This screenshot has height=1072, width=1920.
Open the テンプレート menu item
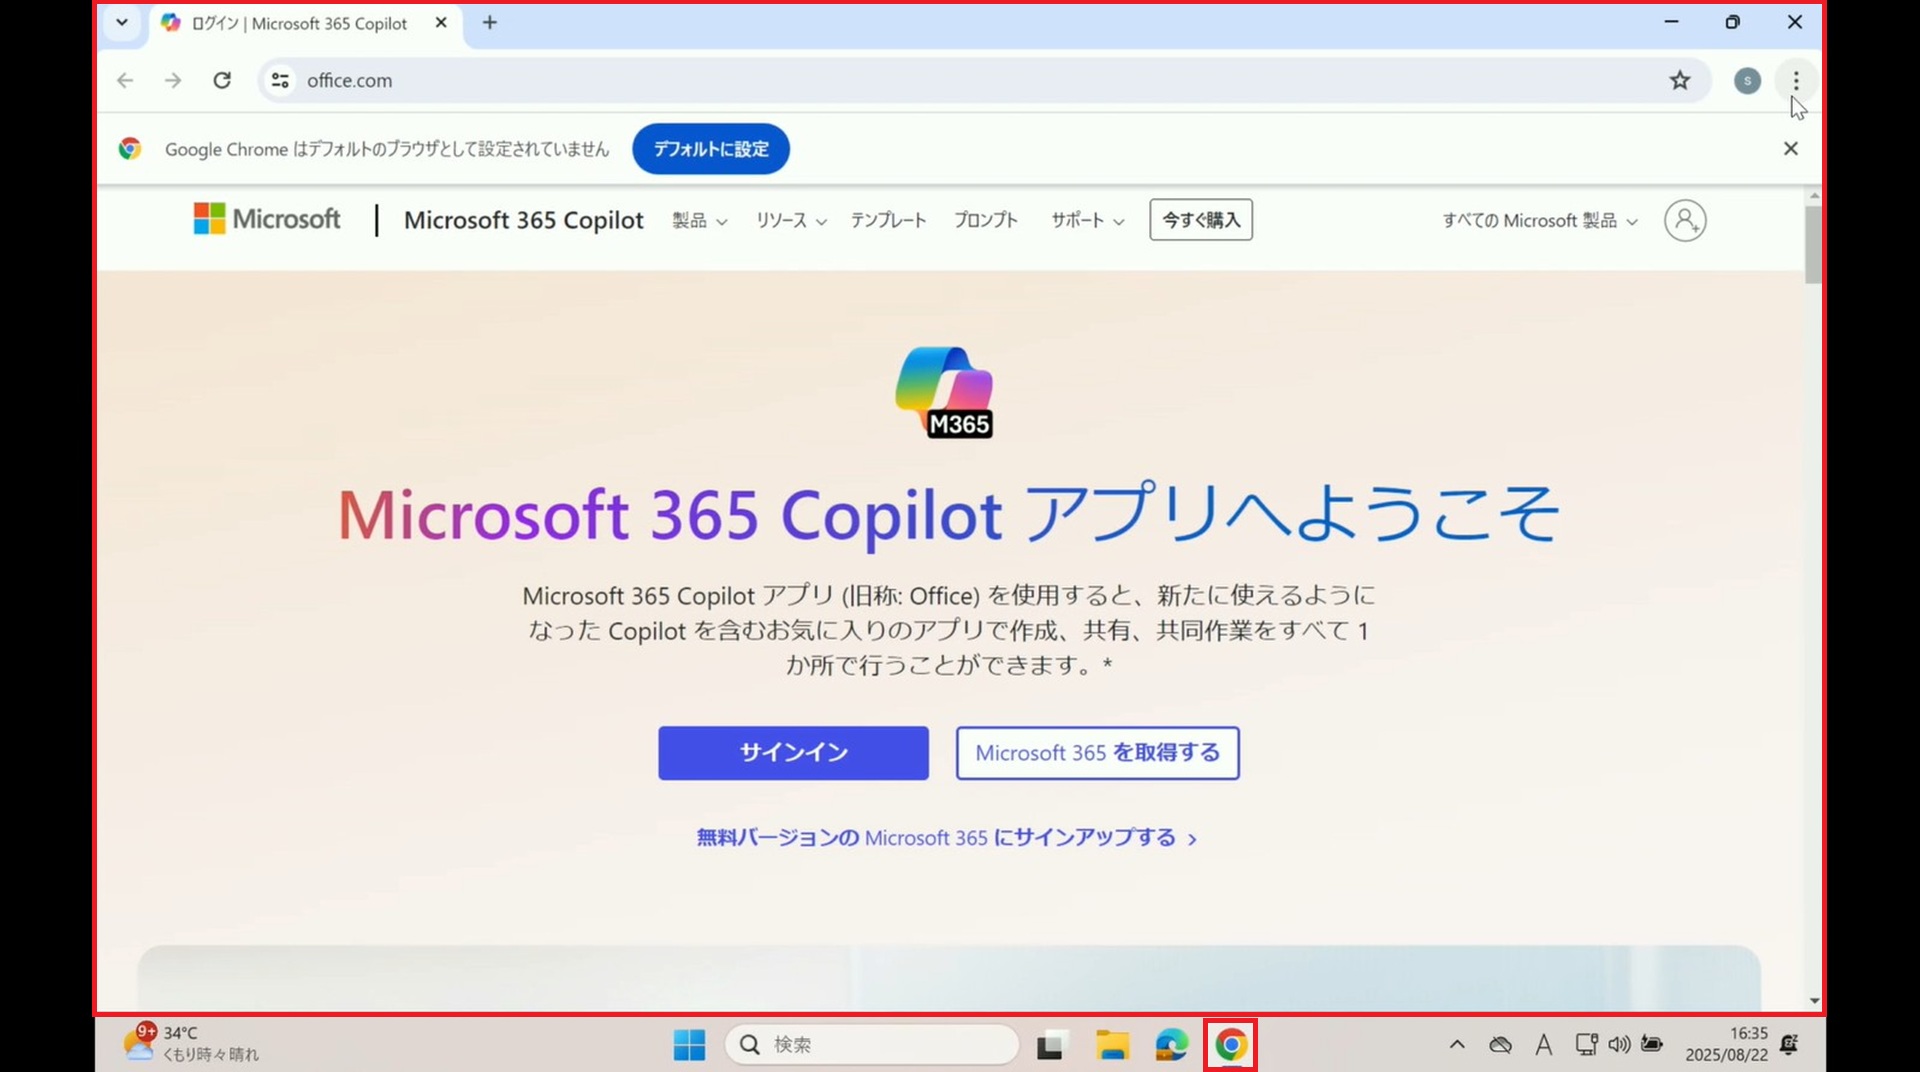[x=888, y=220]
